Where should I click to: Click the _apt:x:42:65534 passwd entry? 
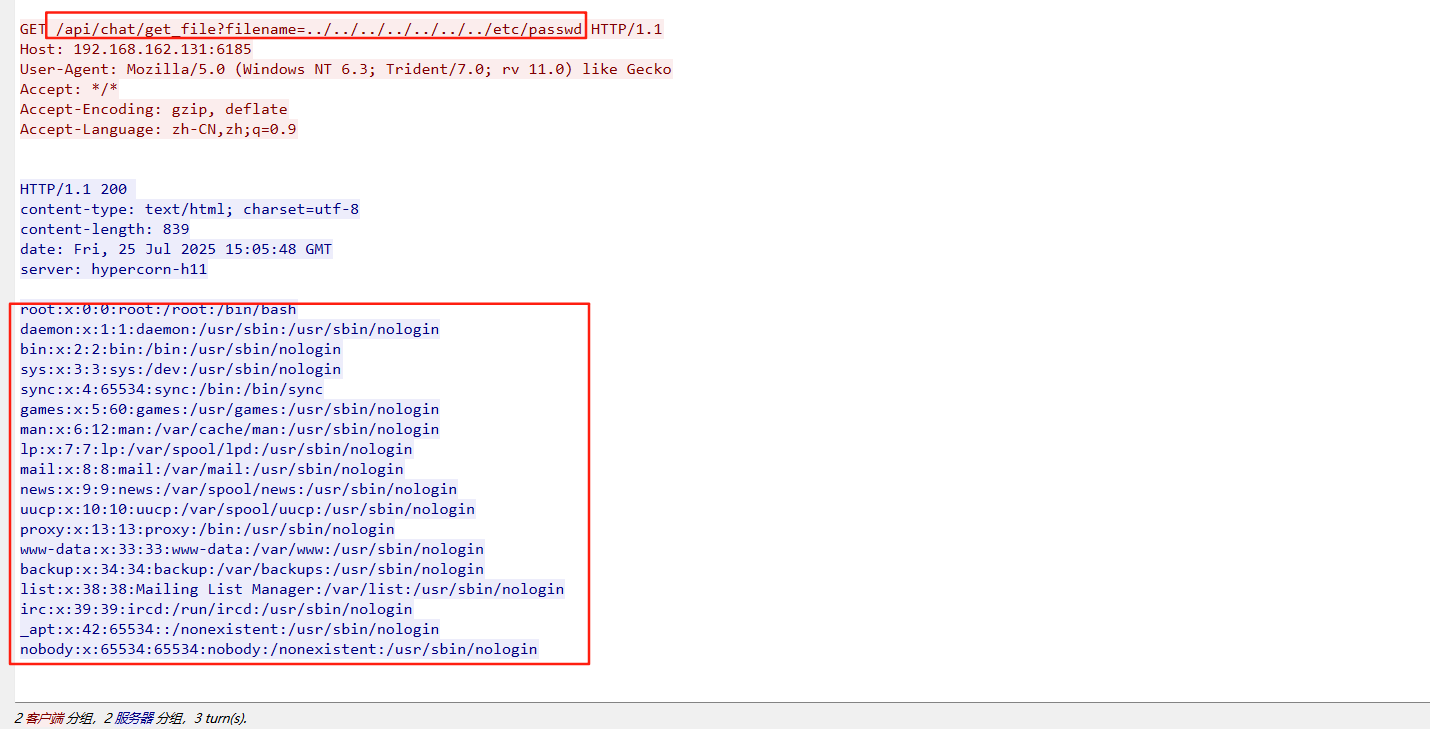tap(230, 629)
